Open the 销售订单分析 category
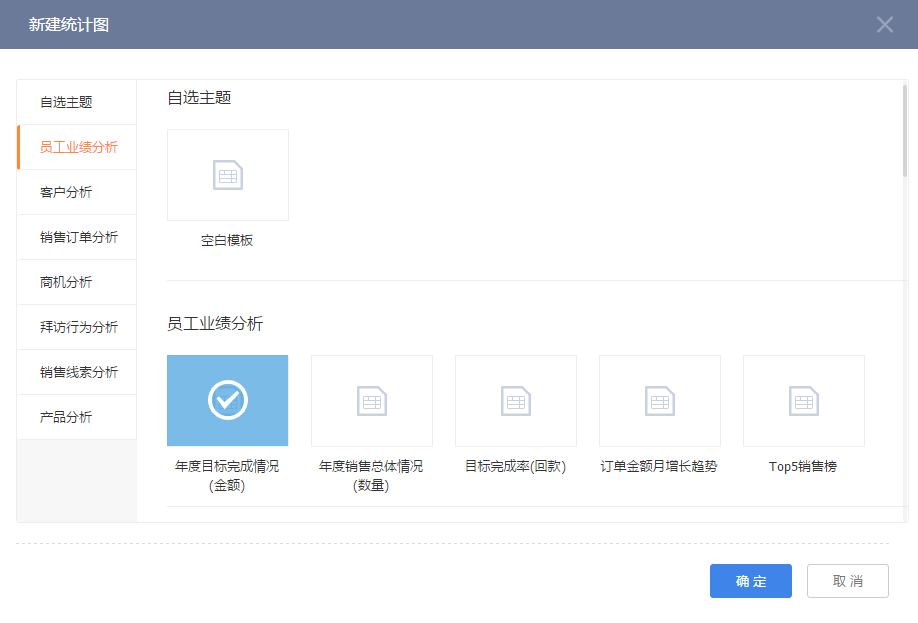Image resolution: width=918 pixels, height=623 pixels. [x=75, y=237]
